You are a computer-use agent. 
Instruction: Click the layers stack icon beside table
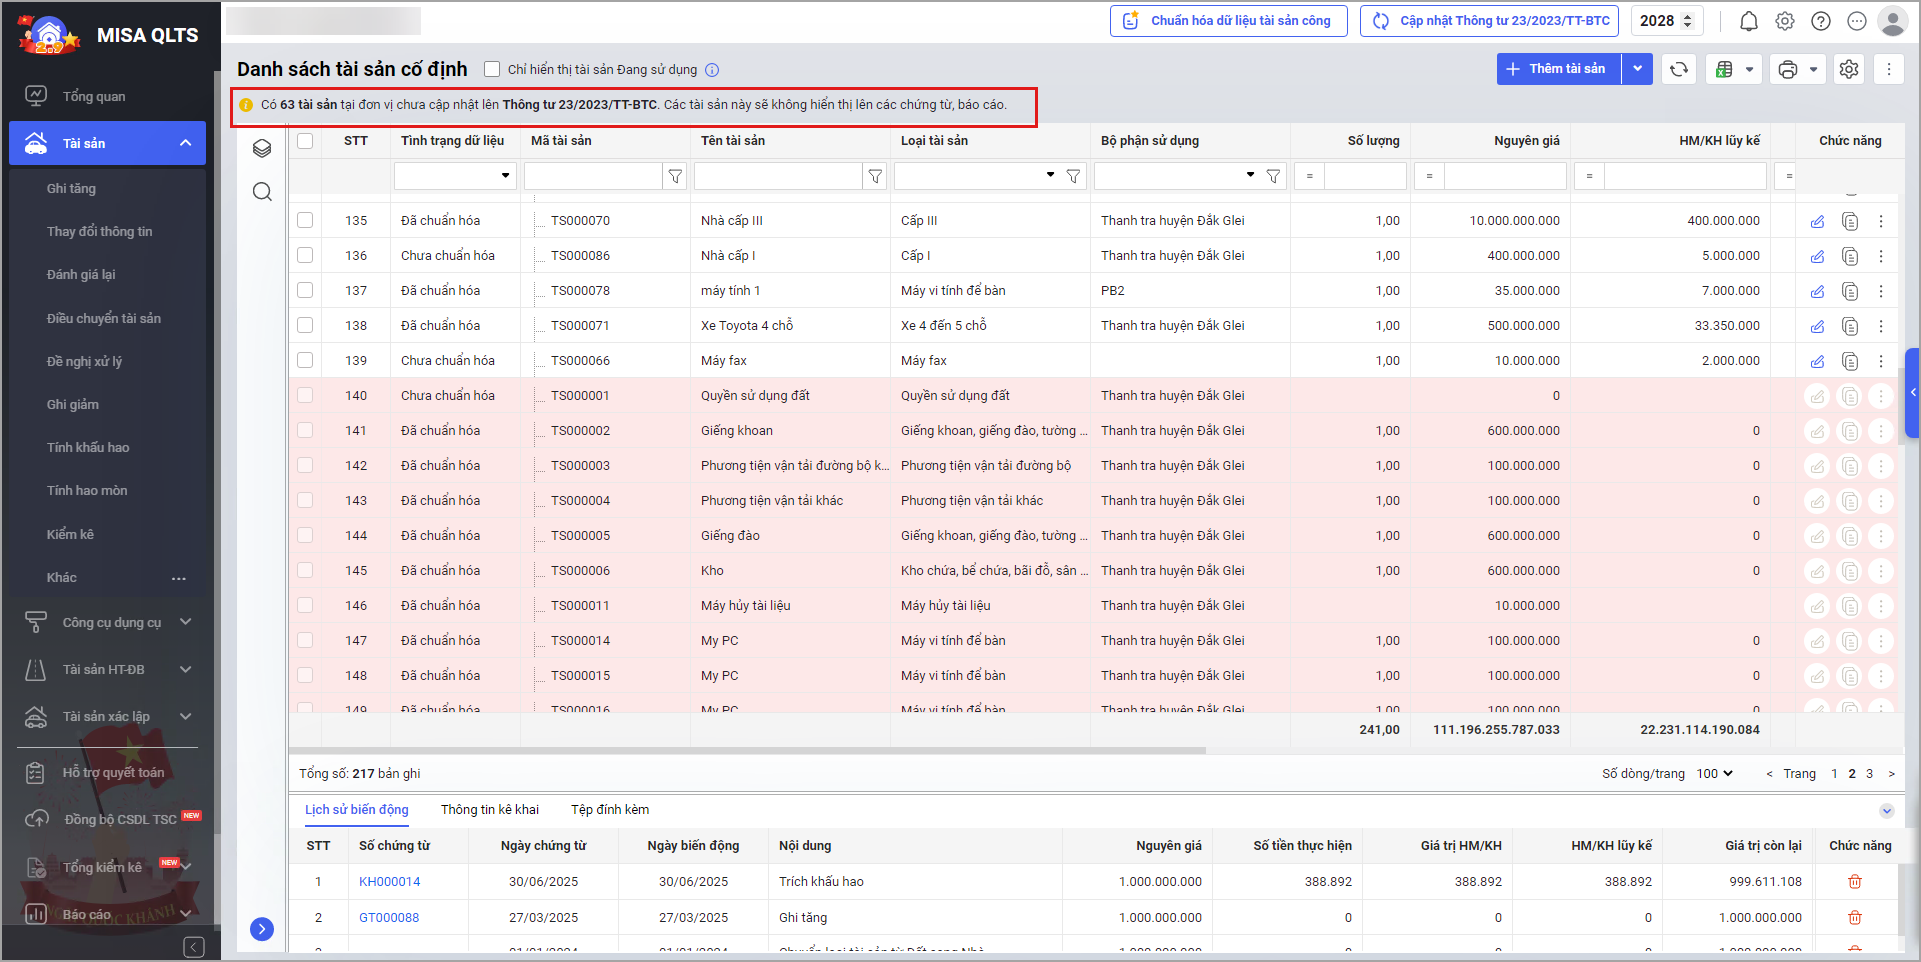(262, 149)
